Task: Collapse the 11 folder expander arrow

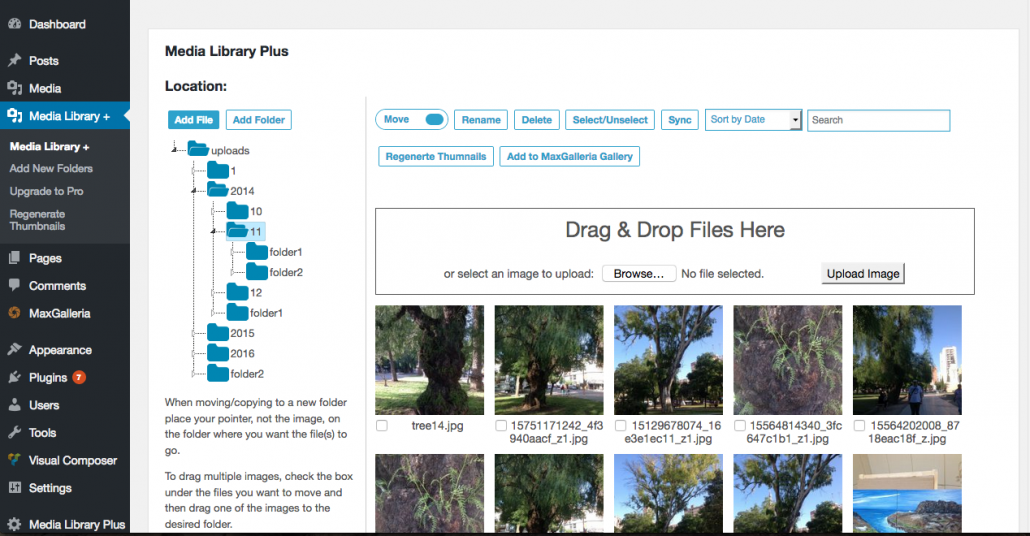Action: [213, 231]
